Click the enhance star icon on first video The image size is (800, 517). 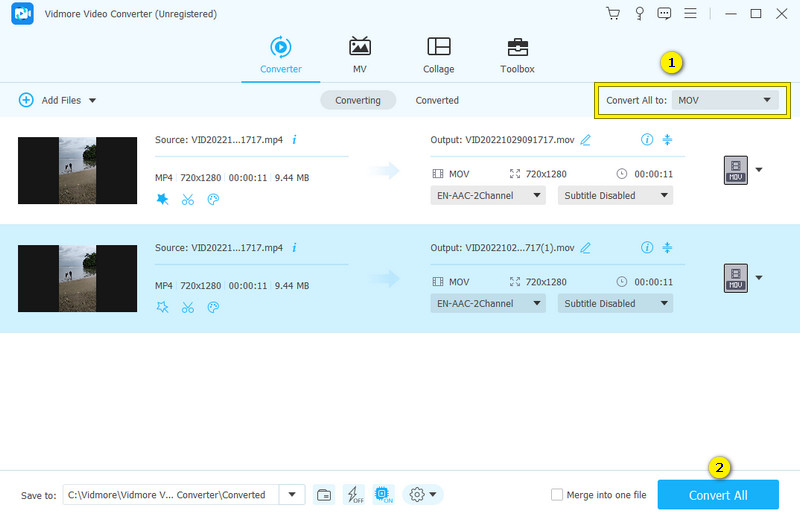(162, 199)
